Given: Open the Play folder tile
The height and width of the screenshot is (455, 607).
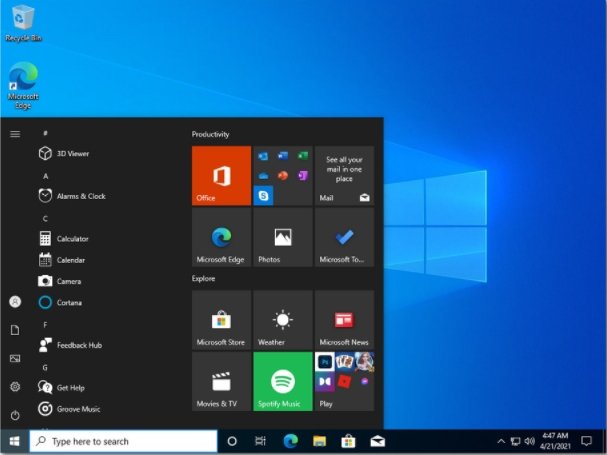Looking at the screenshot, I should [344, 381].
